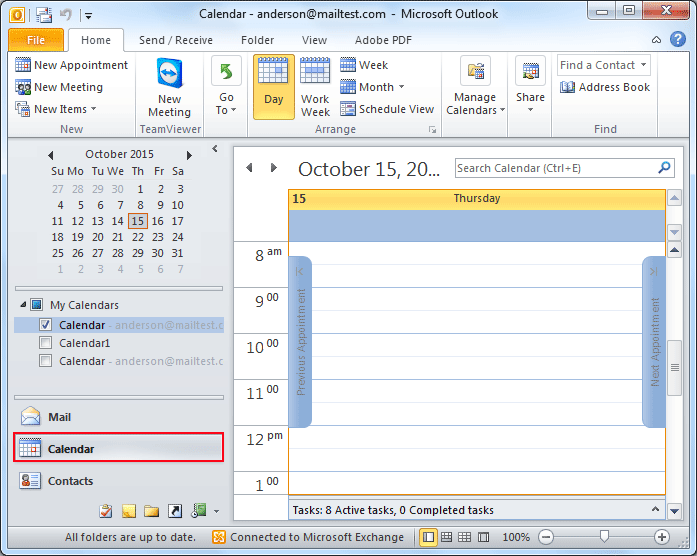Select October 15 in the mini calendar
Image resolution: width=697 pixels, height=556 pixels.
coord(138,221)
